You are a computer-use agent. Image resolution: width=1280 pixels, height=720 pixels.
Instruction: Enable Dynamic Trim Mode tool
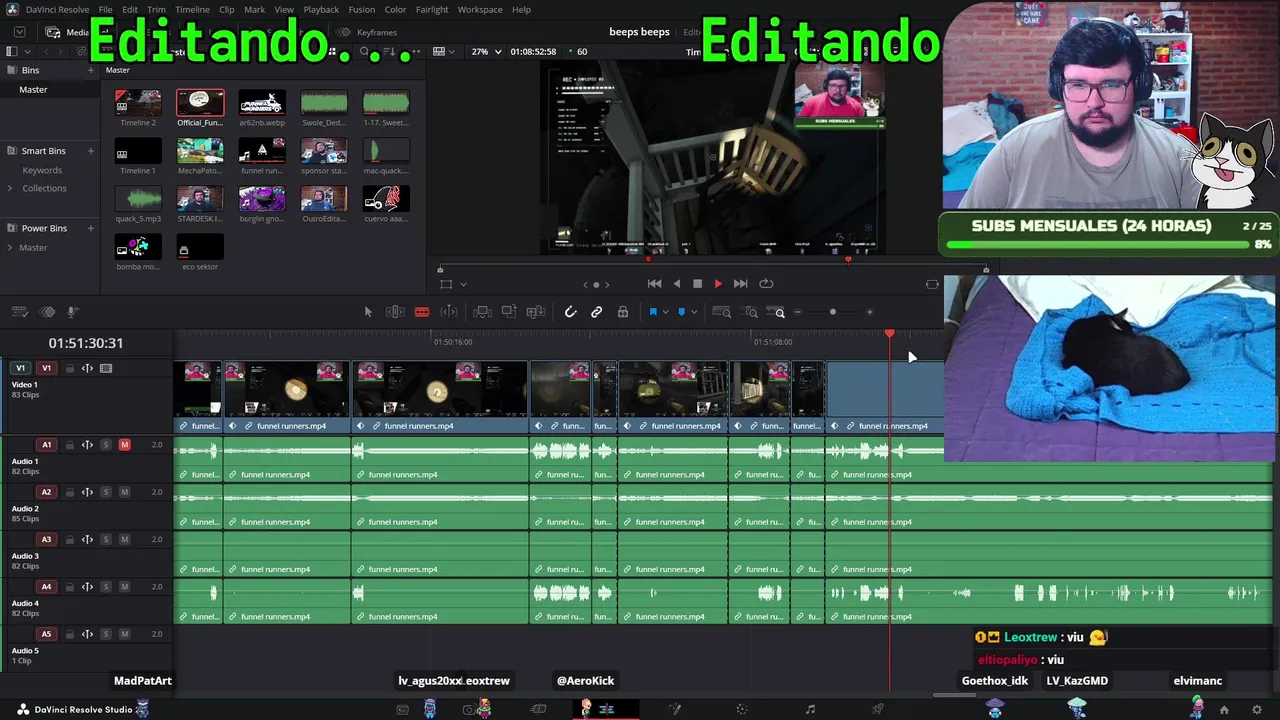pos(449,312)
